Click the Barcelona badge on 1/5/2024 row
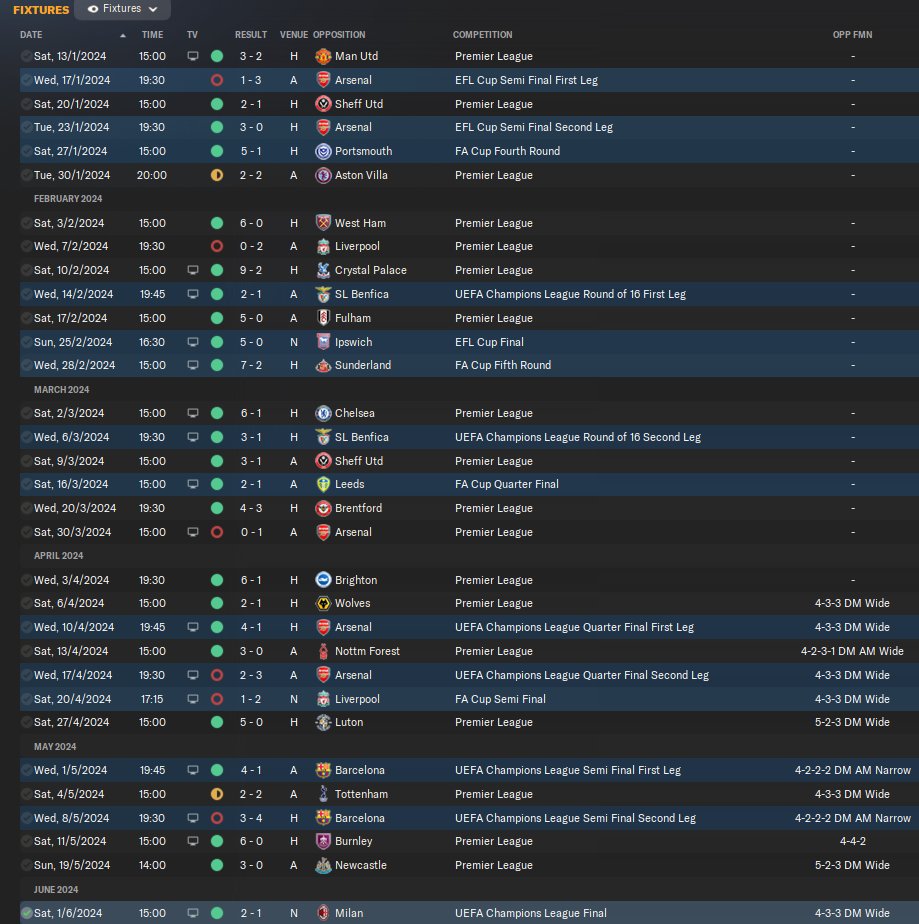 coord(323,770)
